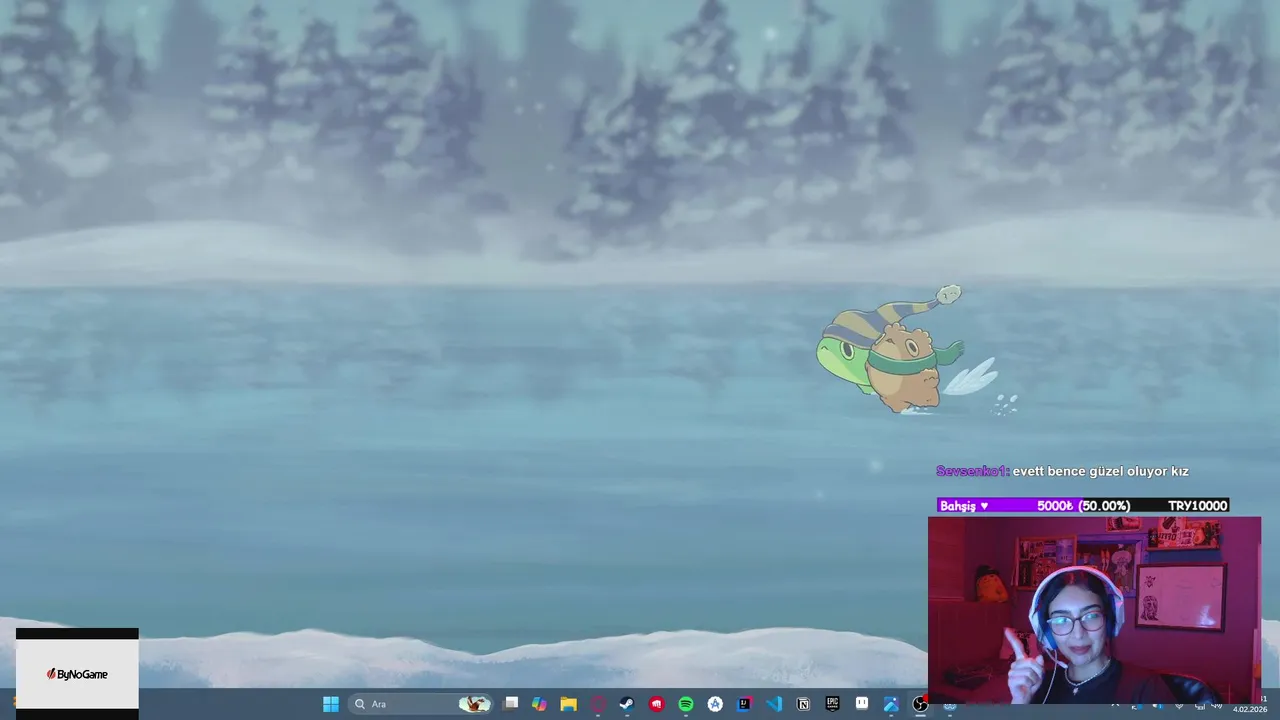Click the Sevsenko1 chat message text
The image size is (1280, 720).
tap(1101, 471)
